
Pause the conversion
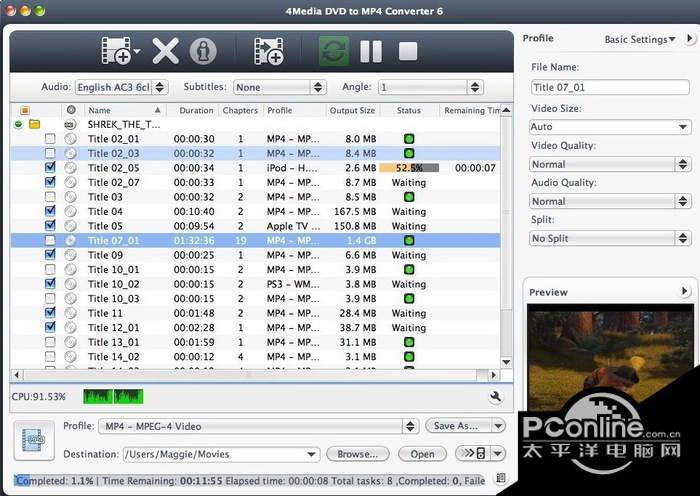(x=371, y=51)
